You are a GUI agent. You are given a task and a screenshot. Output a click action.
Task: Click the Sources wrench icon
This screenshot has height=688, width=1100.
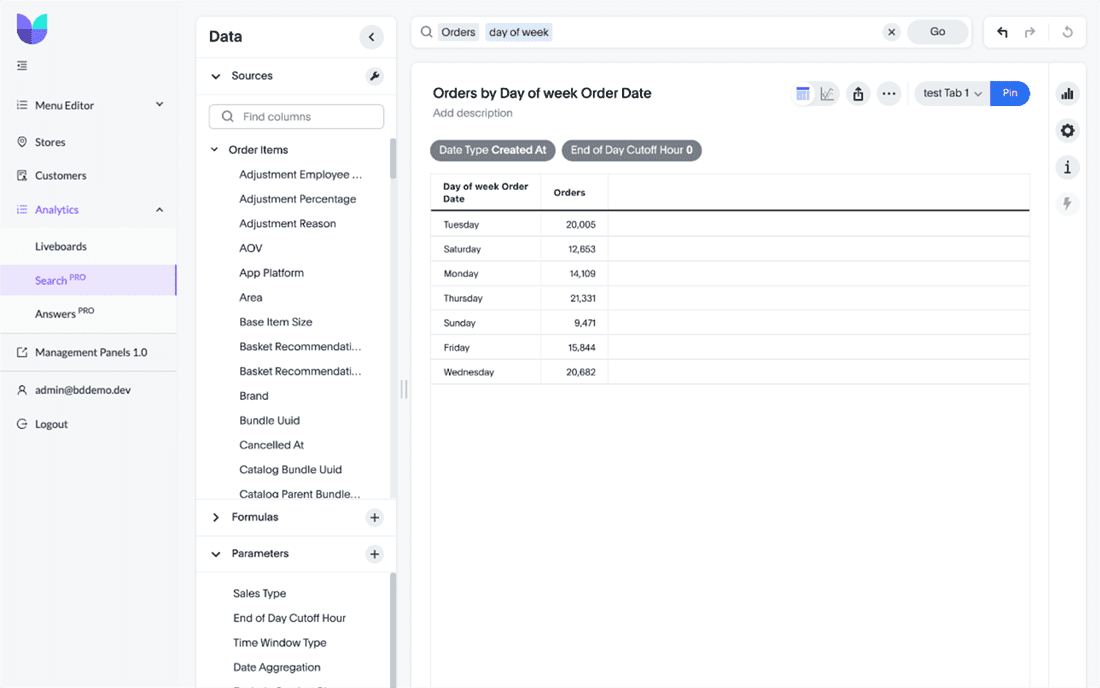374,76
